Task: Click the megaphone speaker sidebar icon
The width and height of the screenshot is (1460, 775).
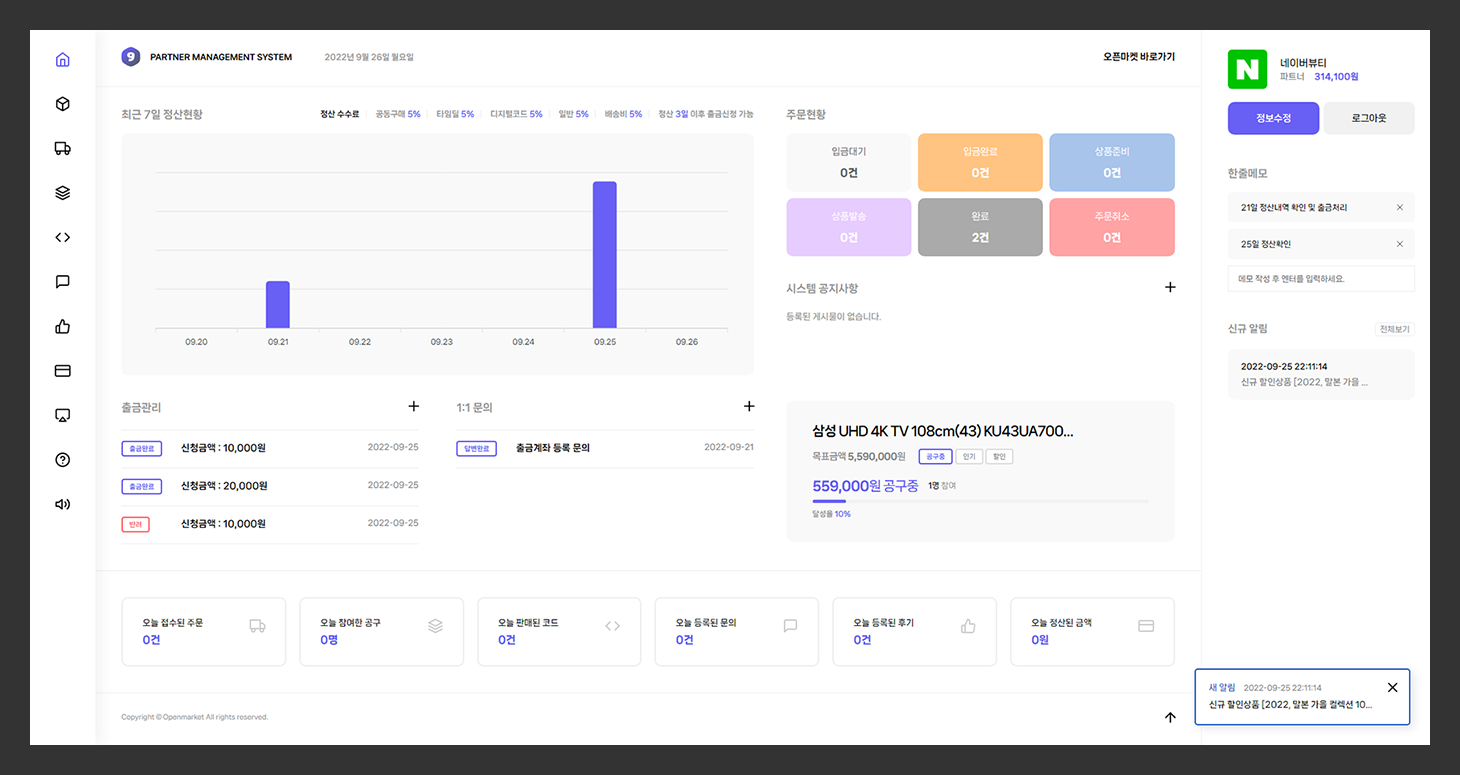Action: click(62, 504)
